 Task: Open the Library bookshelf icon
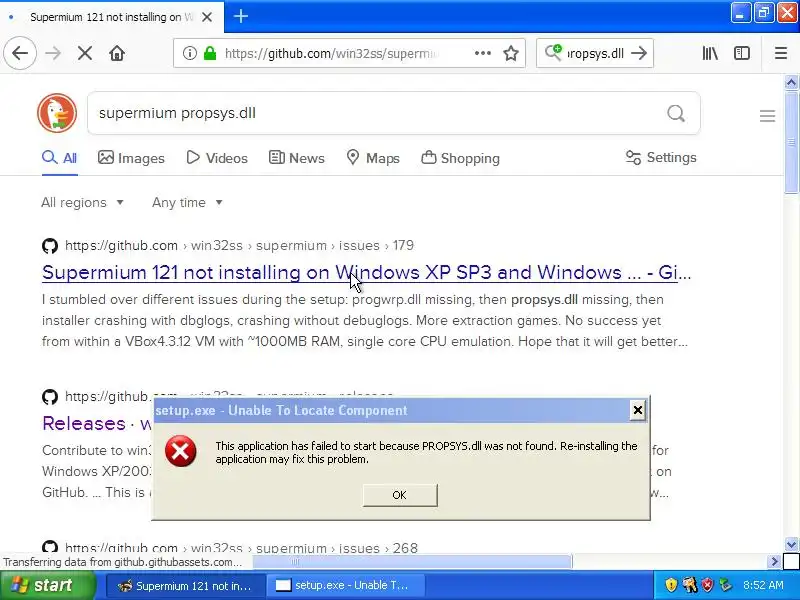pos(710,53)
